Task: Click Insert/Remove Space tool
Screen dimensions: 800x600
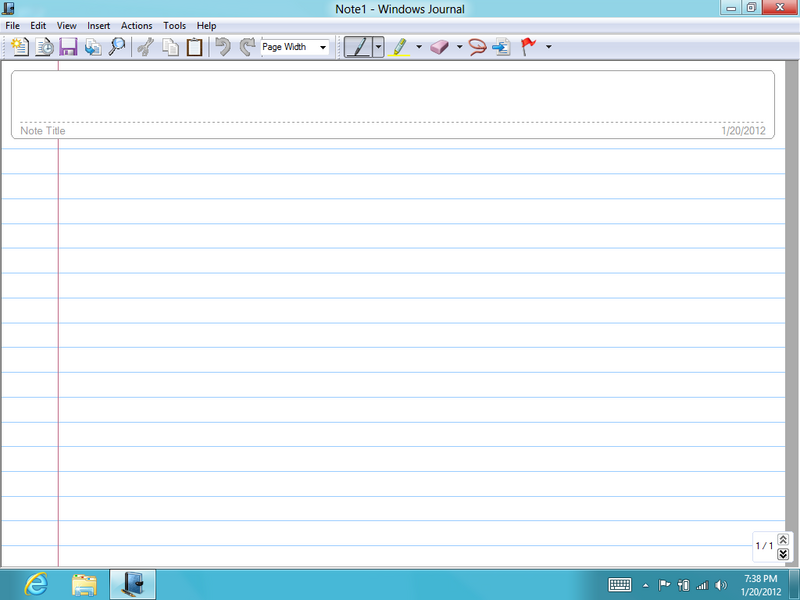Action: point(502,47)
